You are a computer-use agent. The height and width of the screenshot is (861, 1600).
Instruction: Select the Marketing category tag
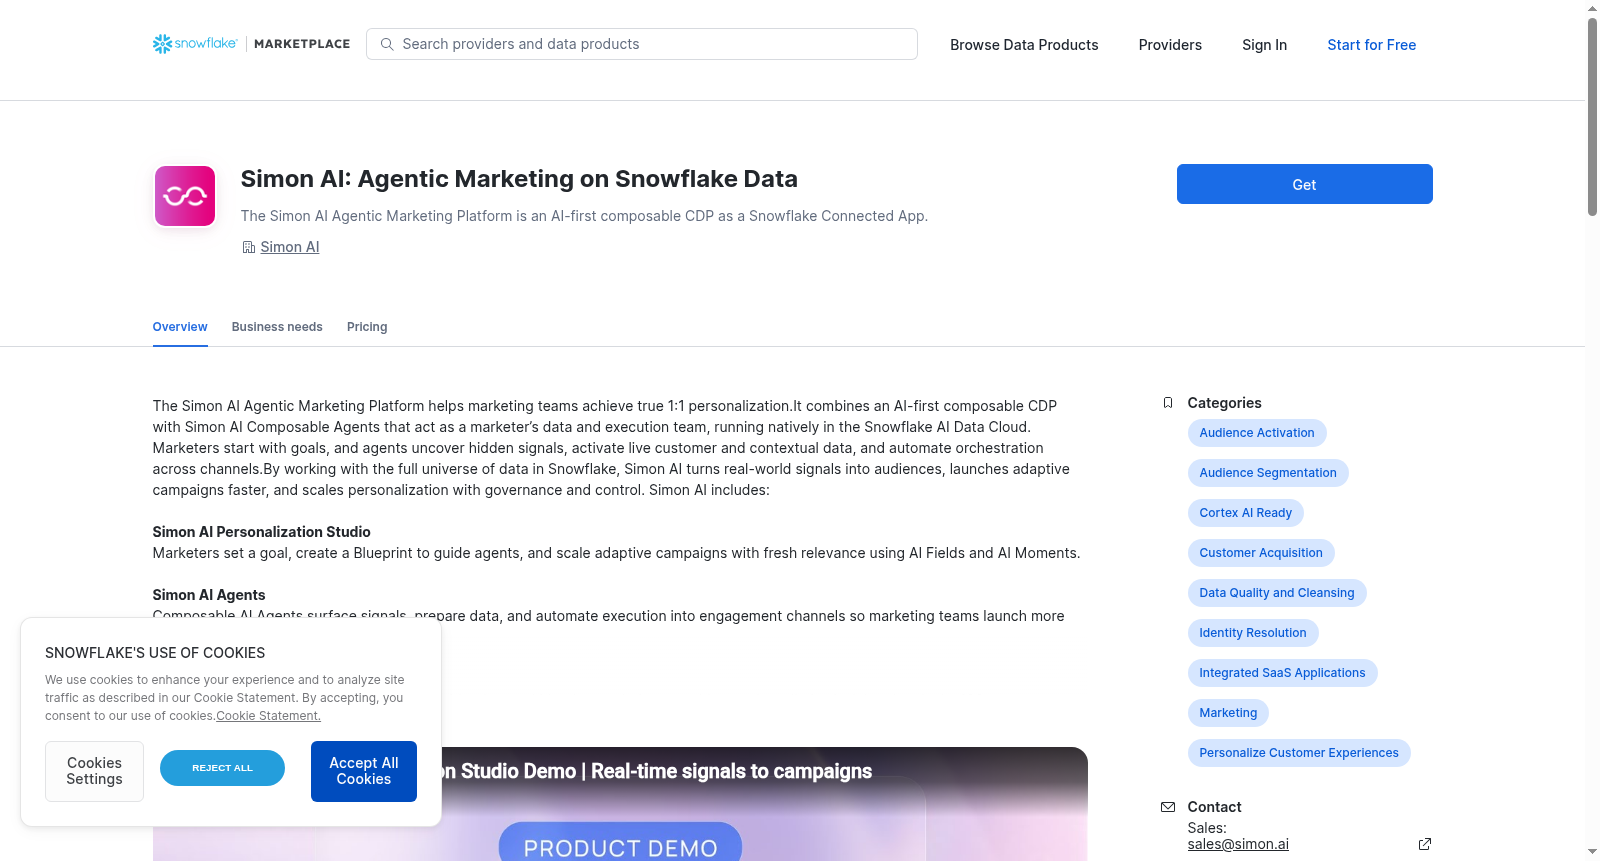pyautogui.click(x=1228, y=713)
